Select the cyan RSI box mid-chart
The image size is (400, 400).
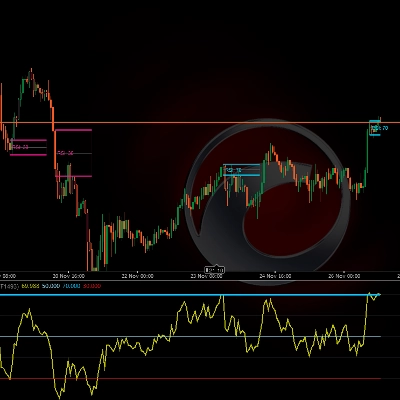pyautogui.click(x=242, y=170)
